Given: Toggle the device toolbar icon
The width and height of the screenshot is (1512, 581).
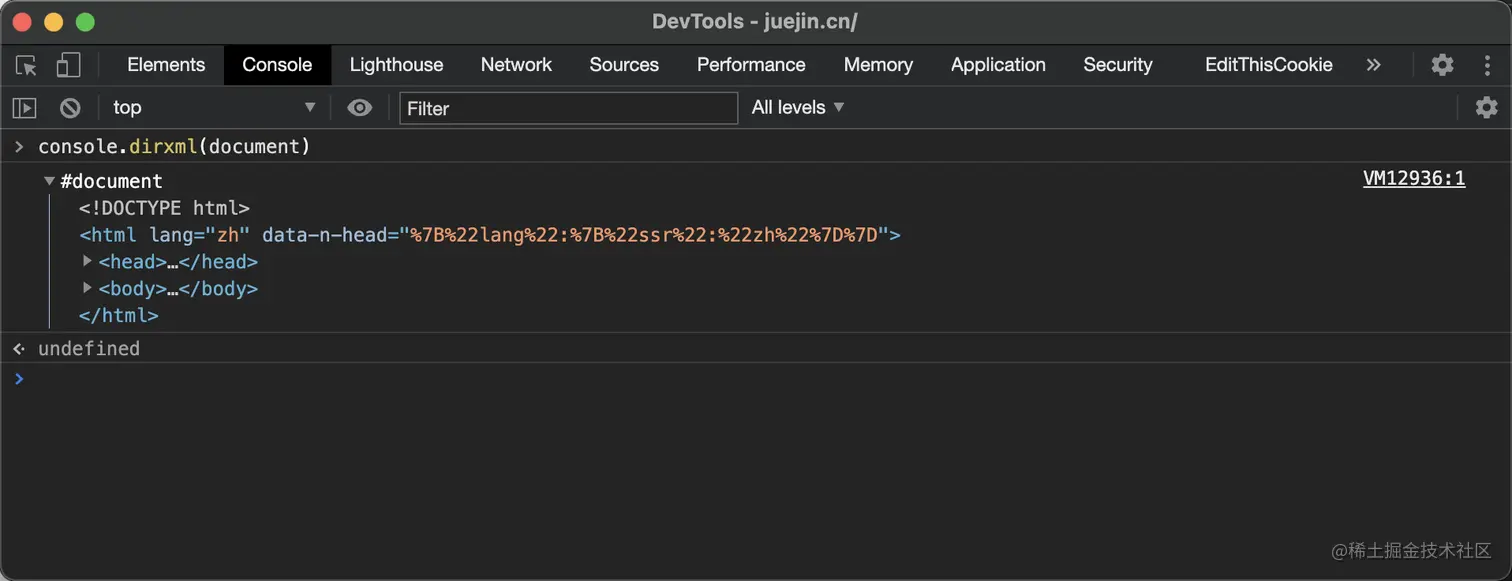Looking at the screenshot, I should tap(68, 66).
